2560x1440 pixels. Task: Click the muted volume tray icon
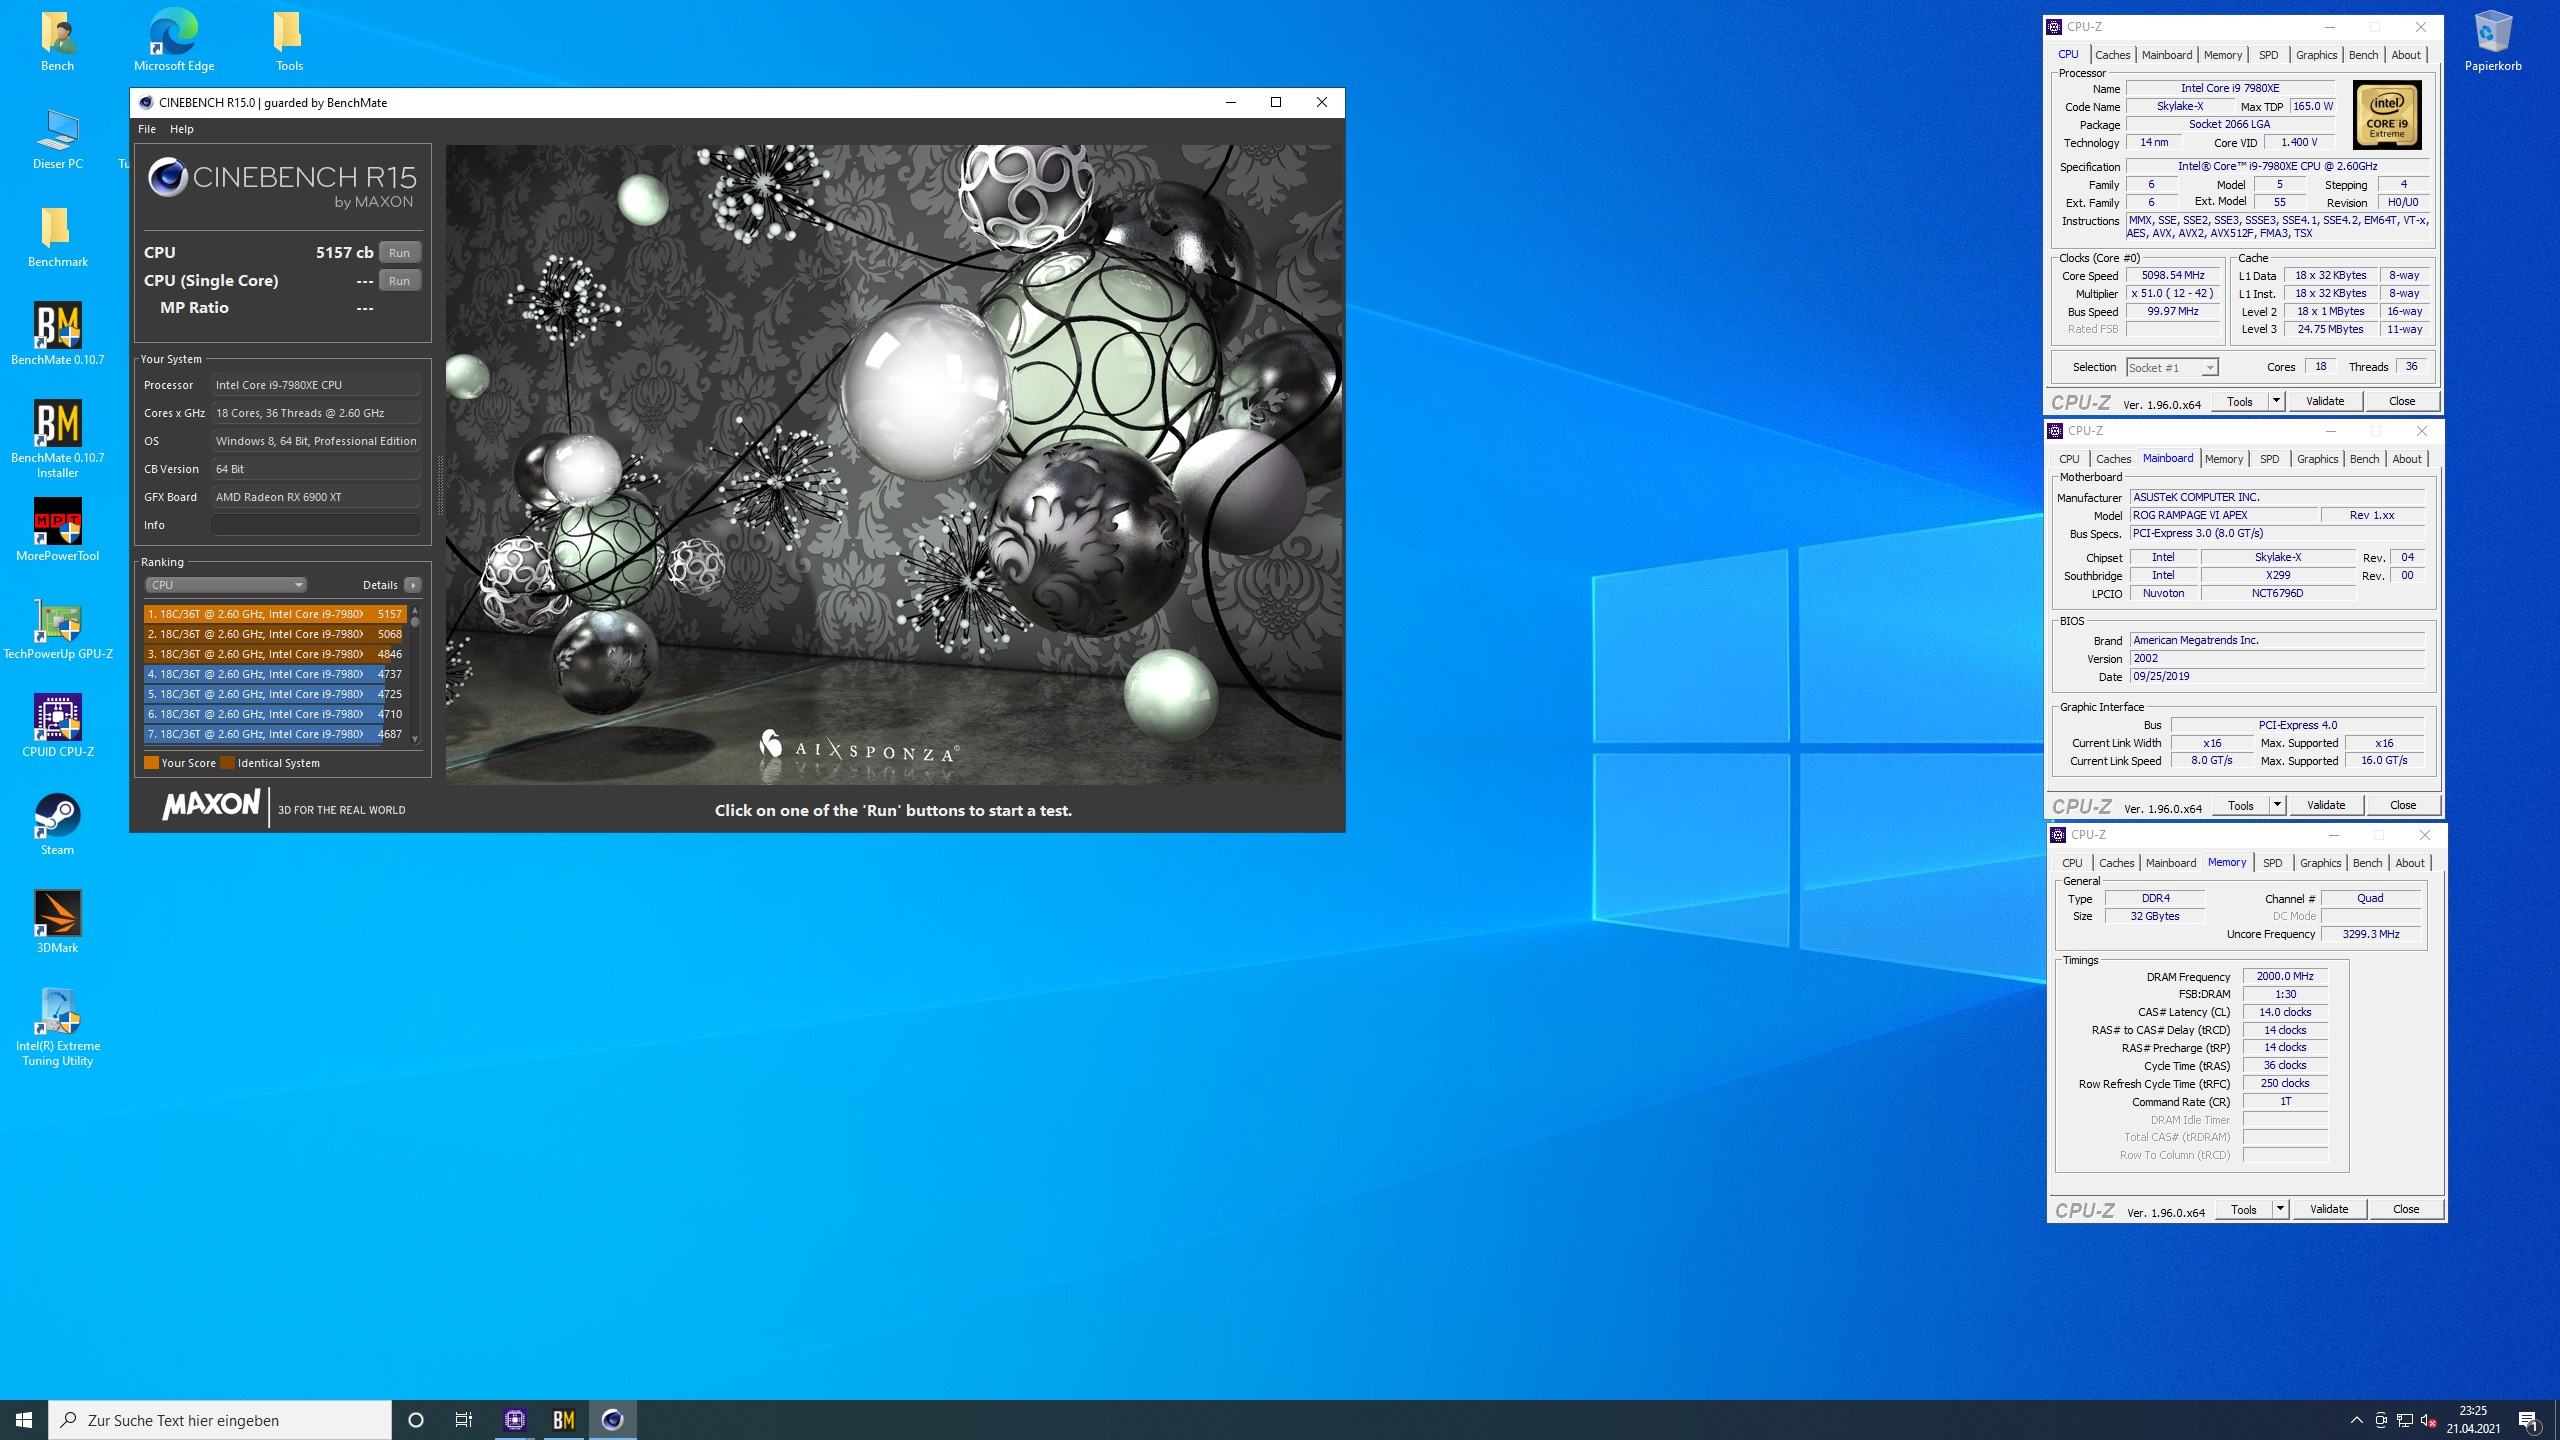(2429, 1420)
